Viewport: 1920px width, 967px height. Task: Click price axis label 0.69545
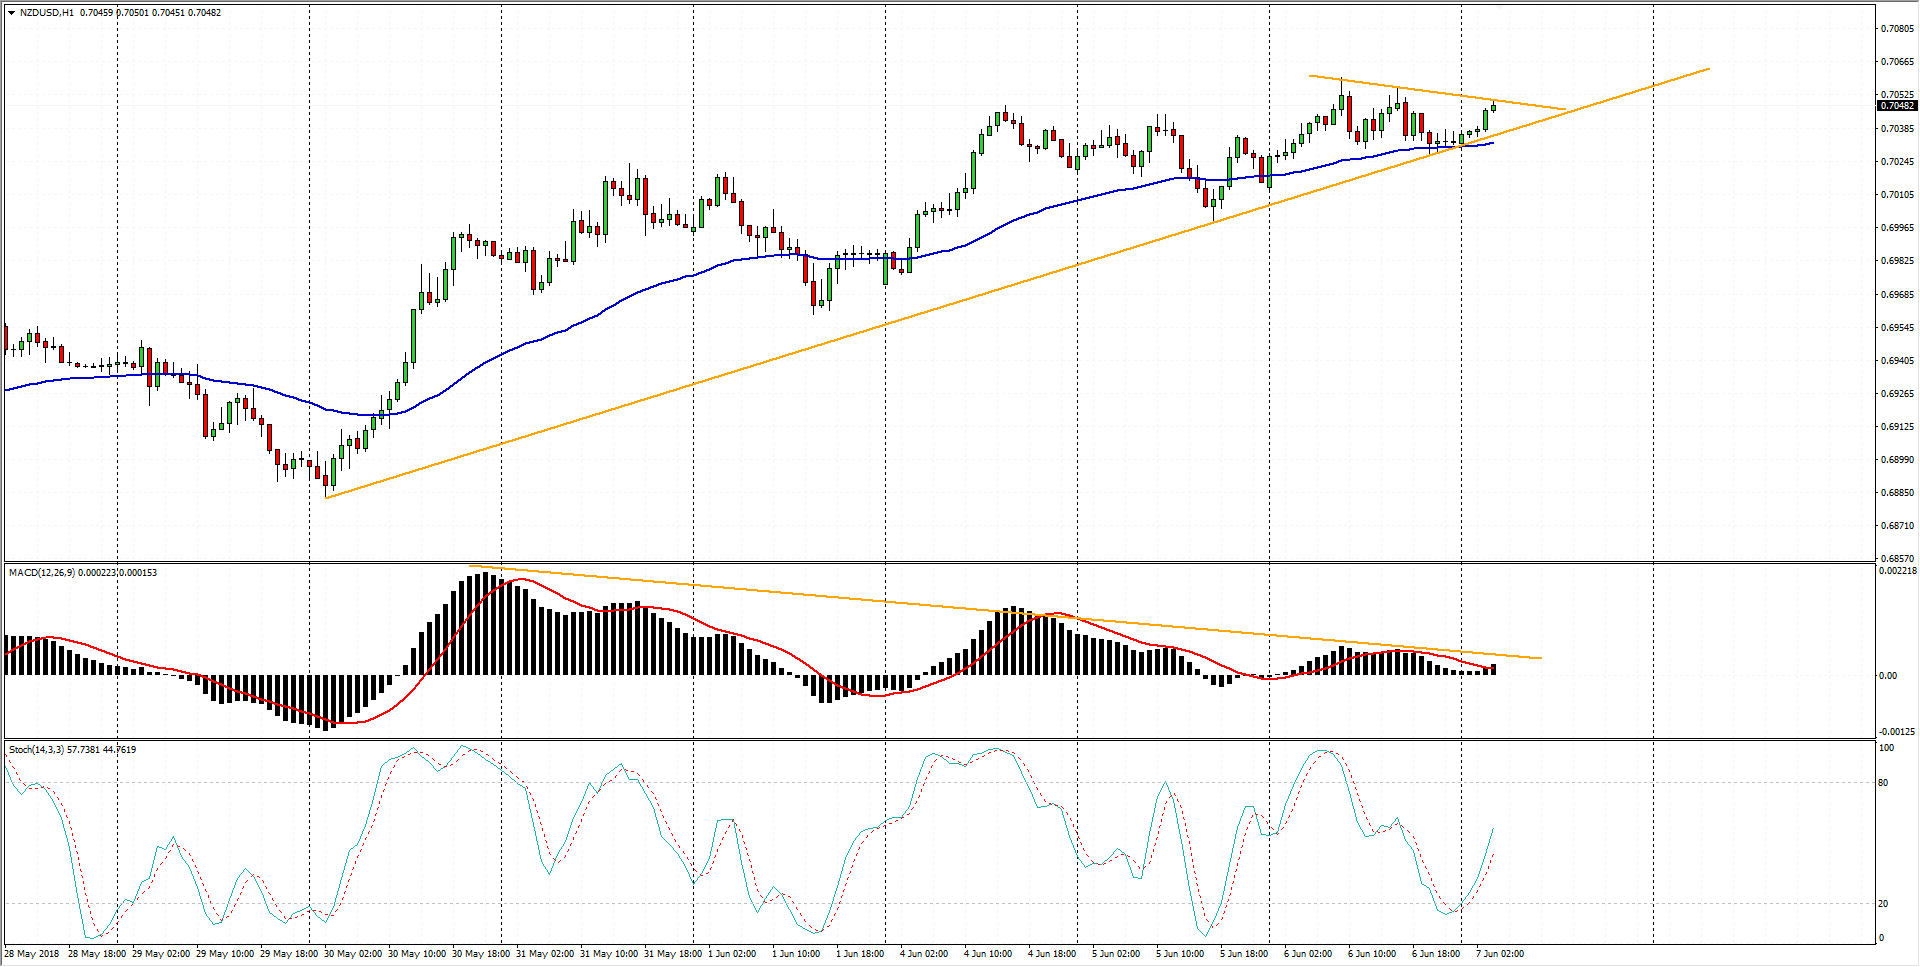tap(1897, 327)
